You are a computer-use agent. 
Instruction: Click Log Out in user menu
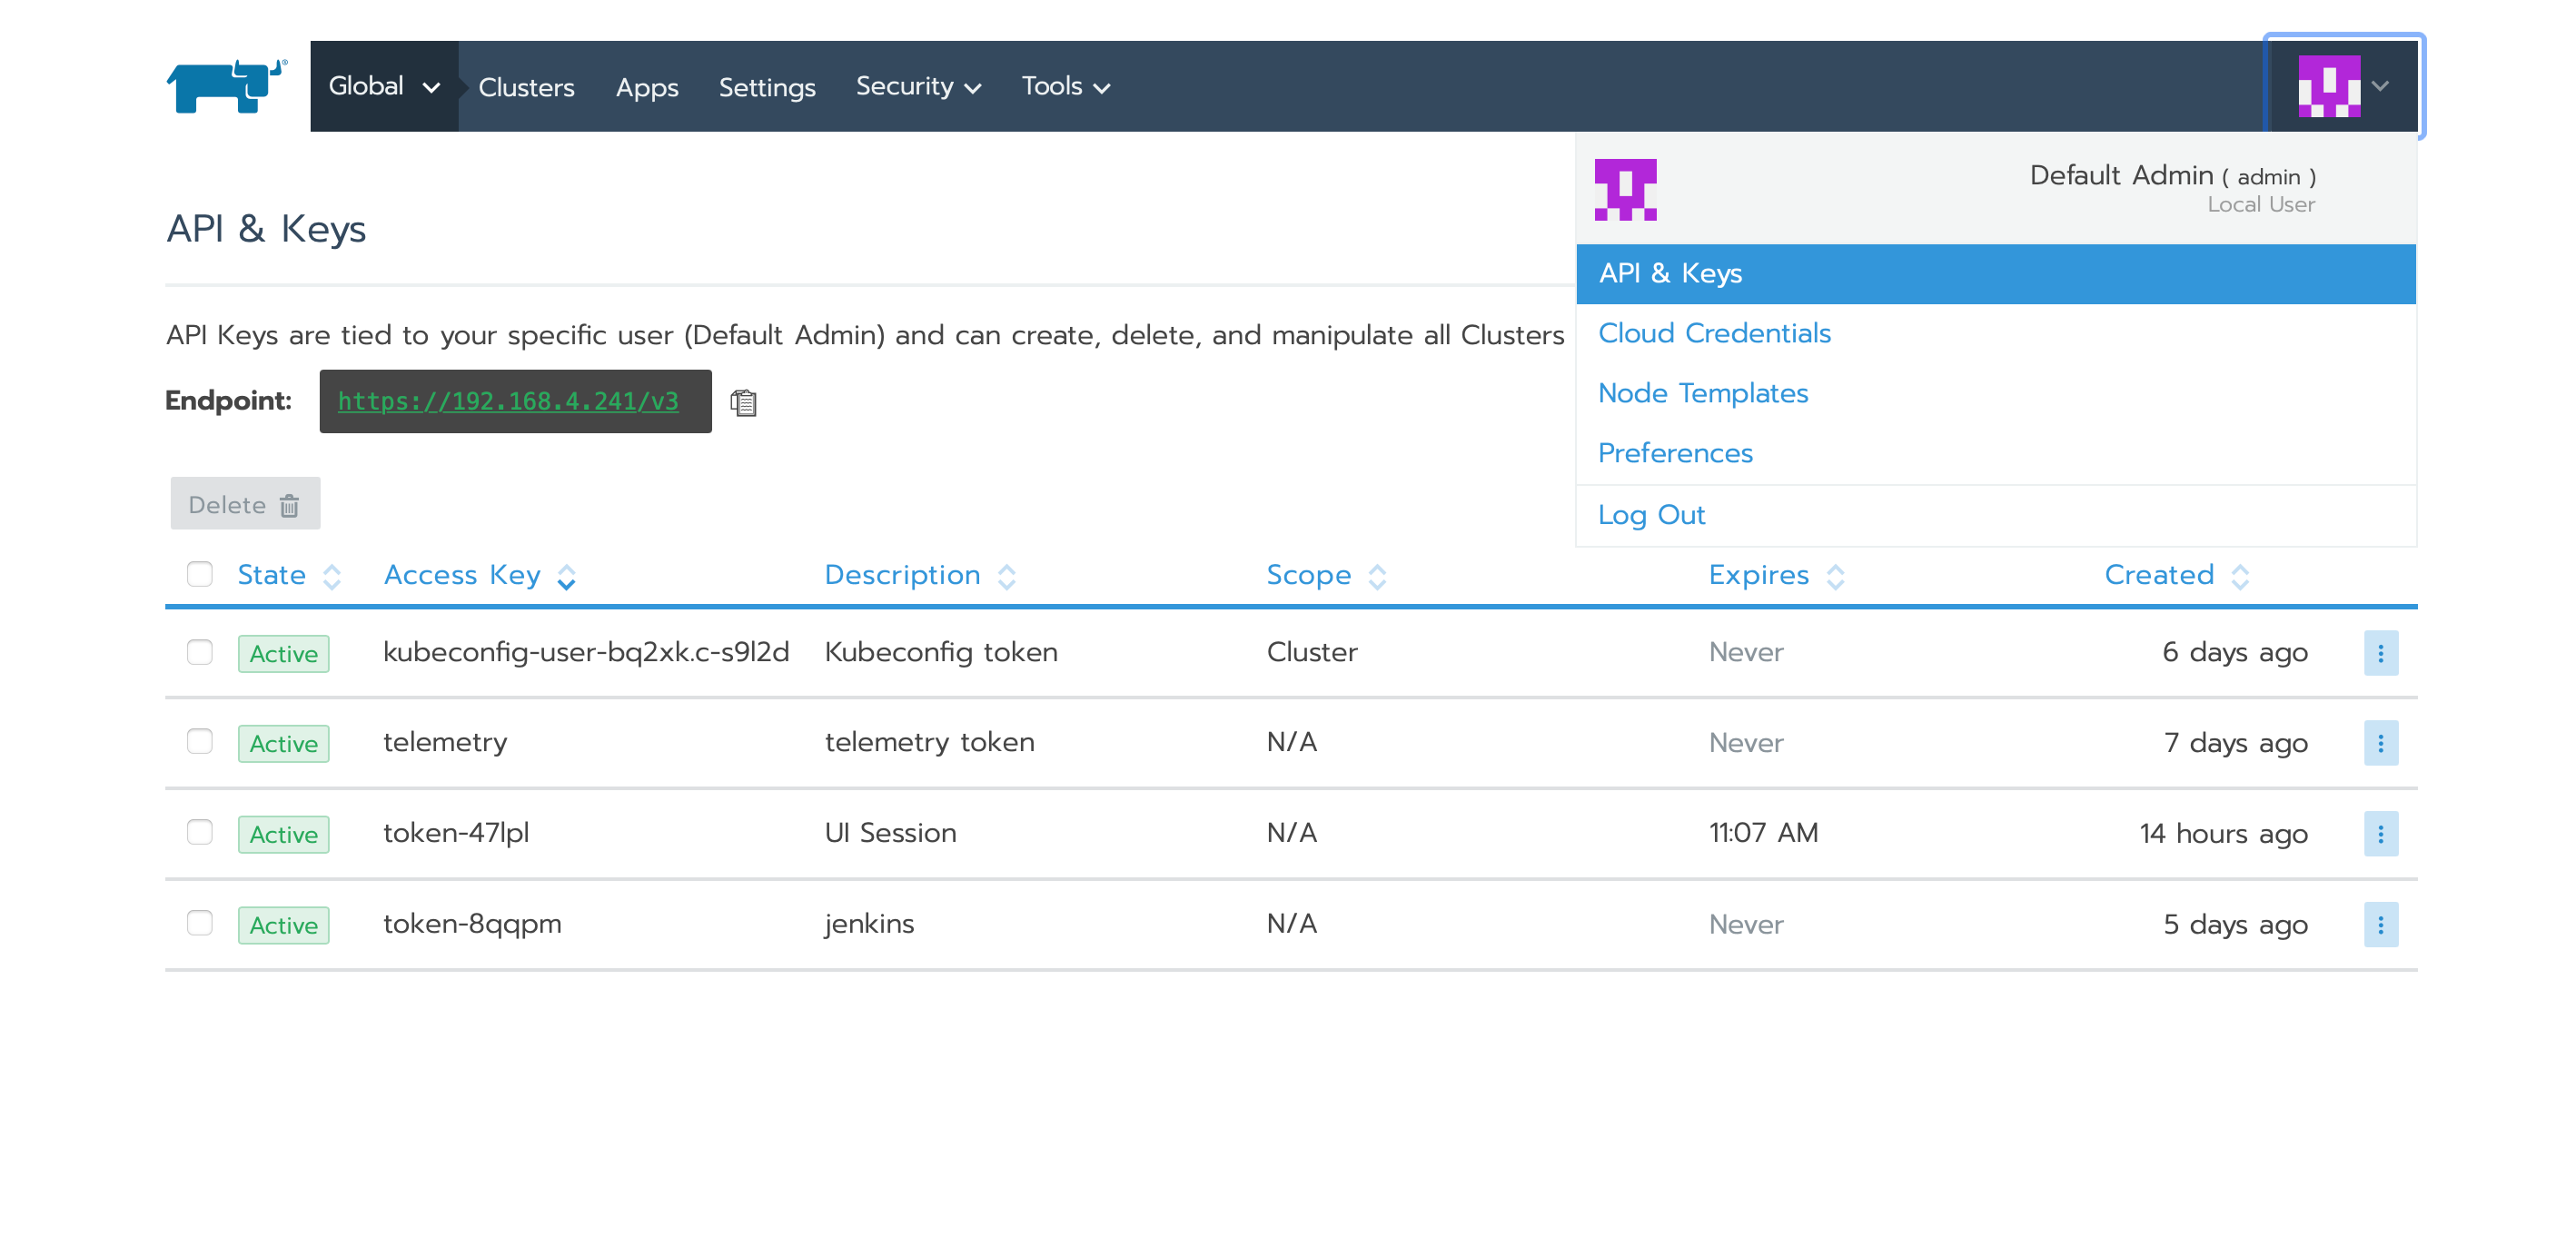tap(1651, 515)
